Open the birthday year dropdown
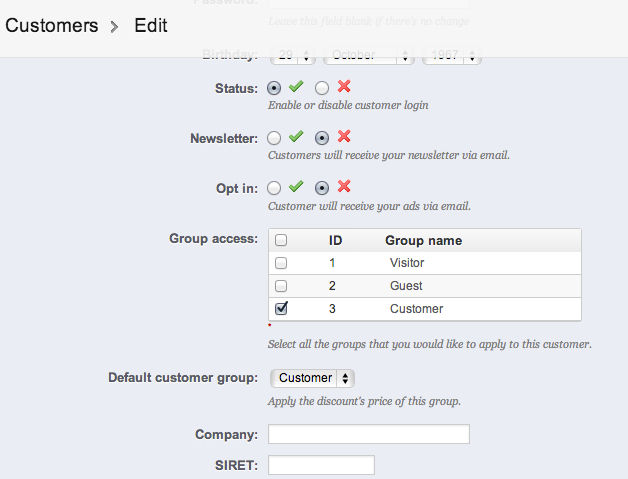 [452, 55]
